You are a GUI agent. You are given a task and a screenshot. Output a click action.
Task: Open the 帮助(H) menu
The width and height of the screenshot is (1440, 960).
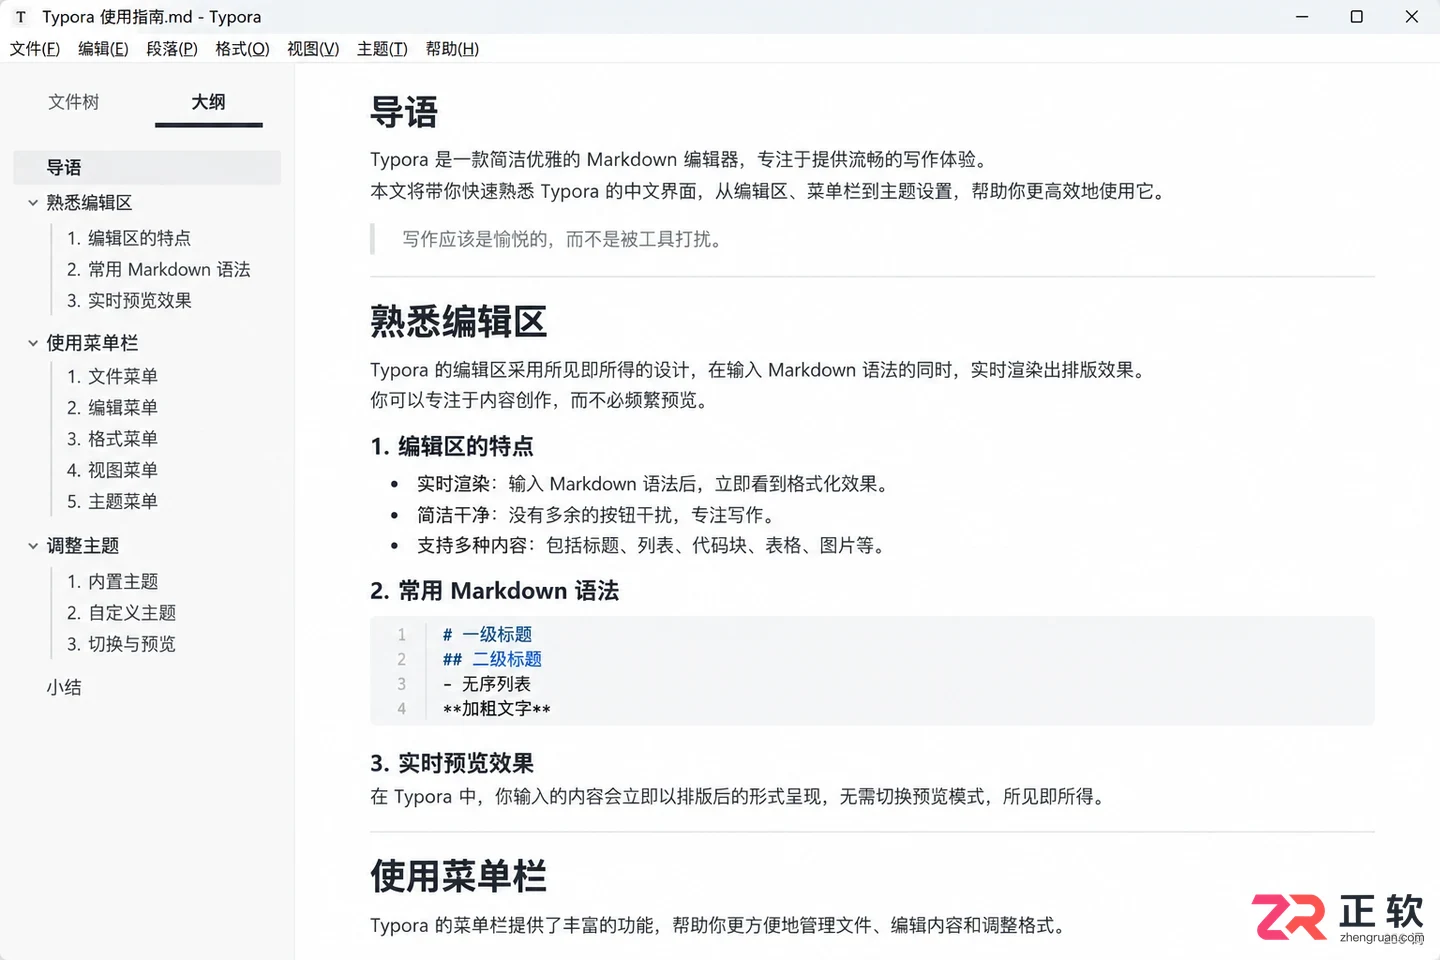[x=452, y=49]
